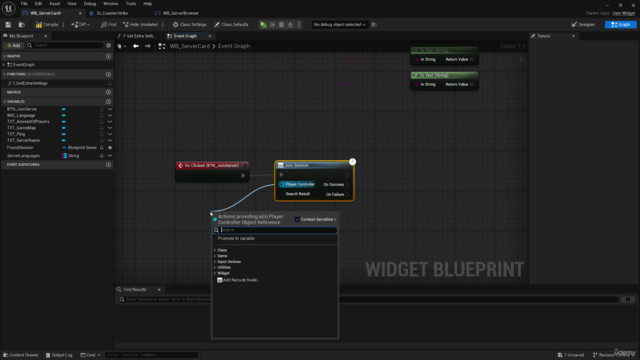The width and height of the screenshot is (640, 360).
Task: Click the icon next to debug object selector
Action: 374,24
